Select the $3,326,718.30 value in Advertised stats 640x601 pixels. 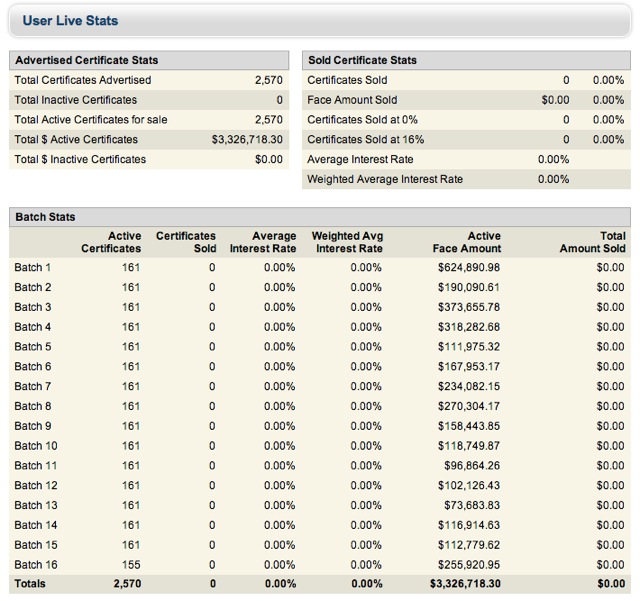point(247,140)
